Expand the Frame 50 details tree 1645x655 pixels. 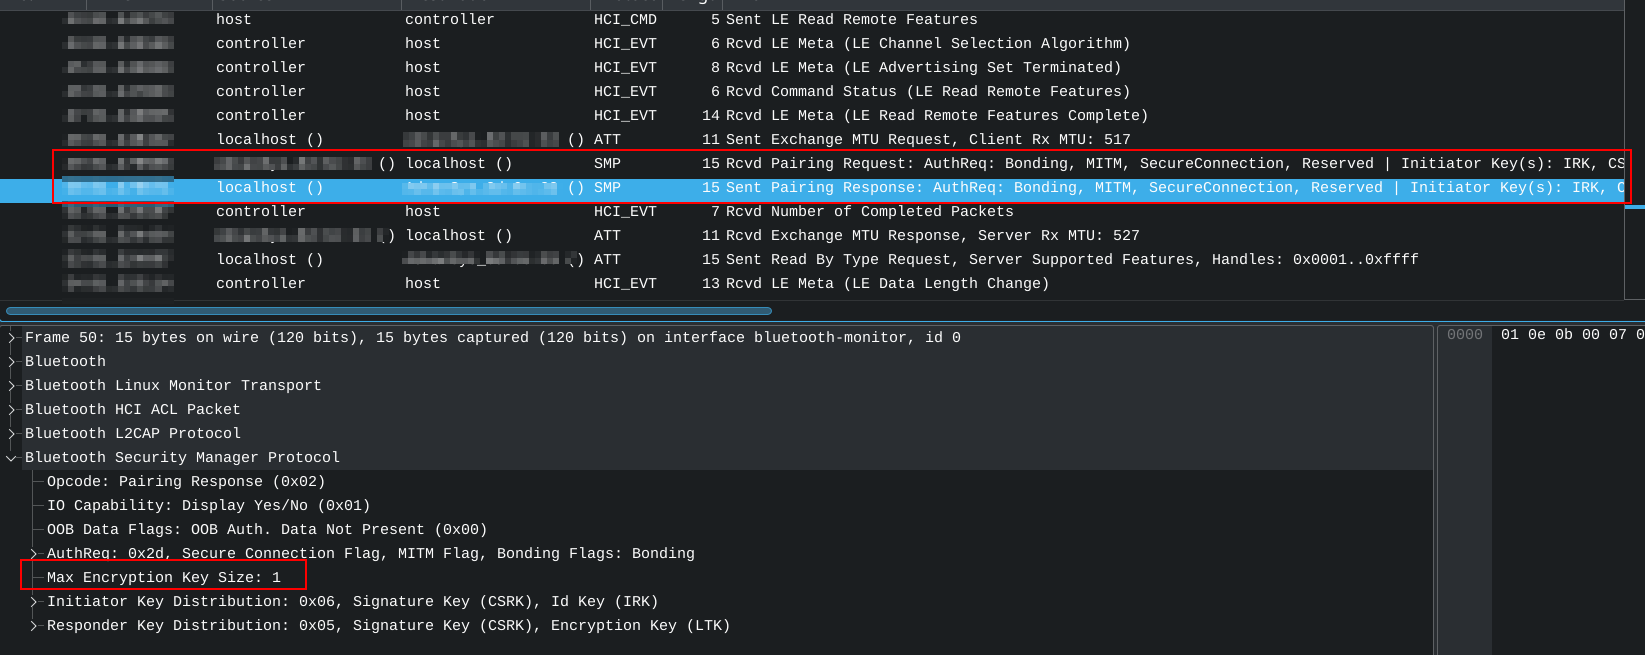pyautogui.click(x=12, y=338)
